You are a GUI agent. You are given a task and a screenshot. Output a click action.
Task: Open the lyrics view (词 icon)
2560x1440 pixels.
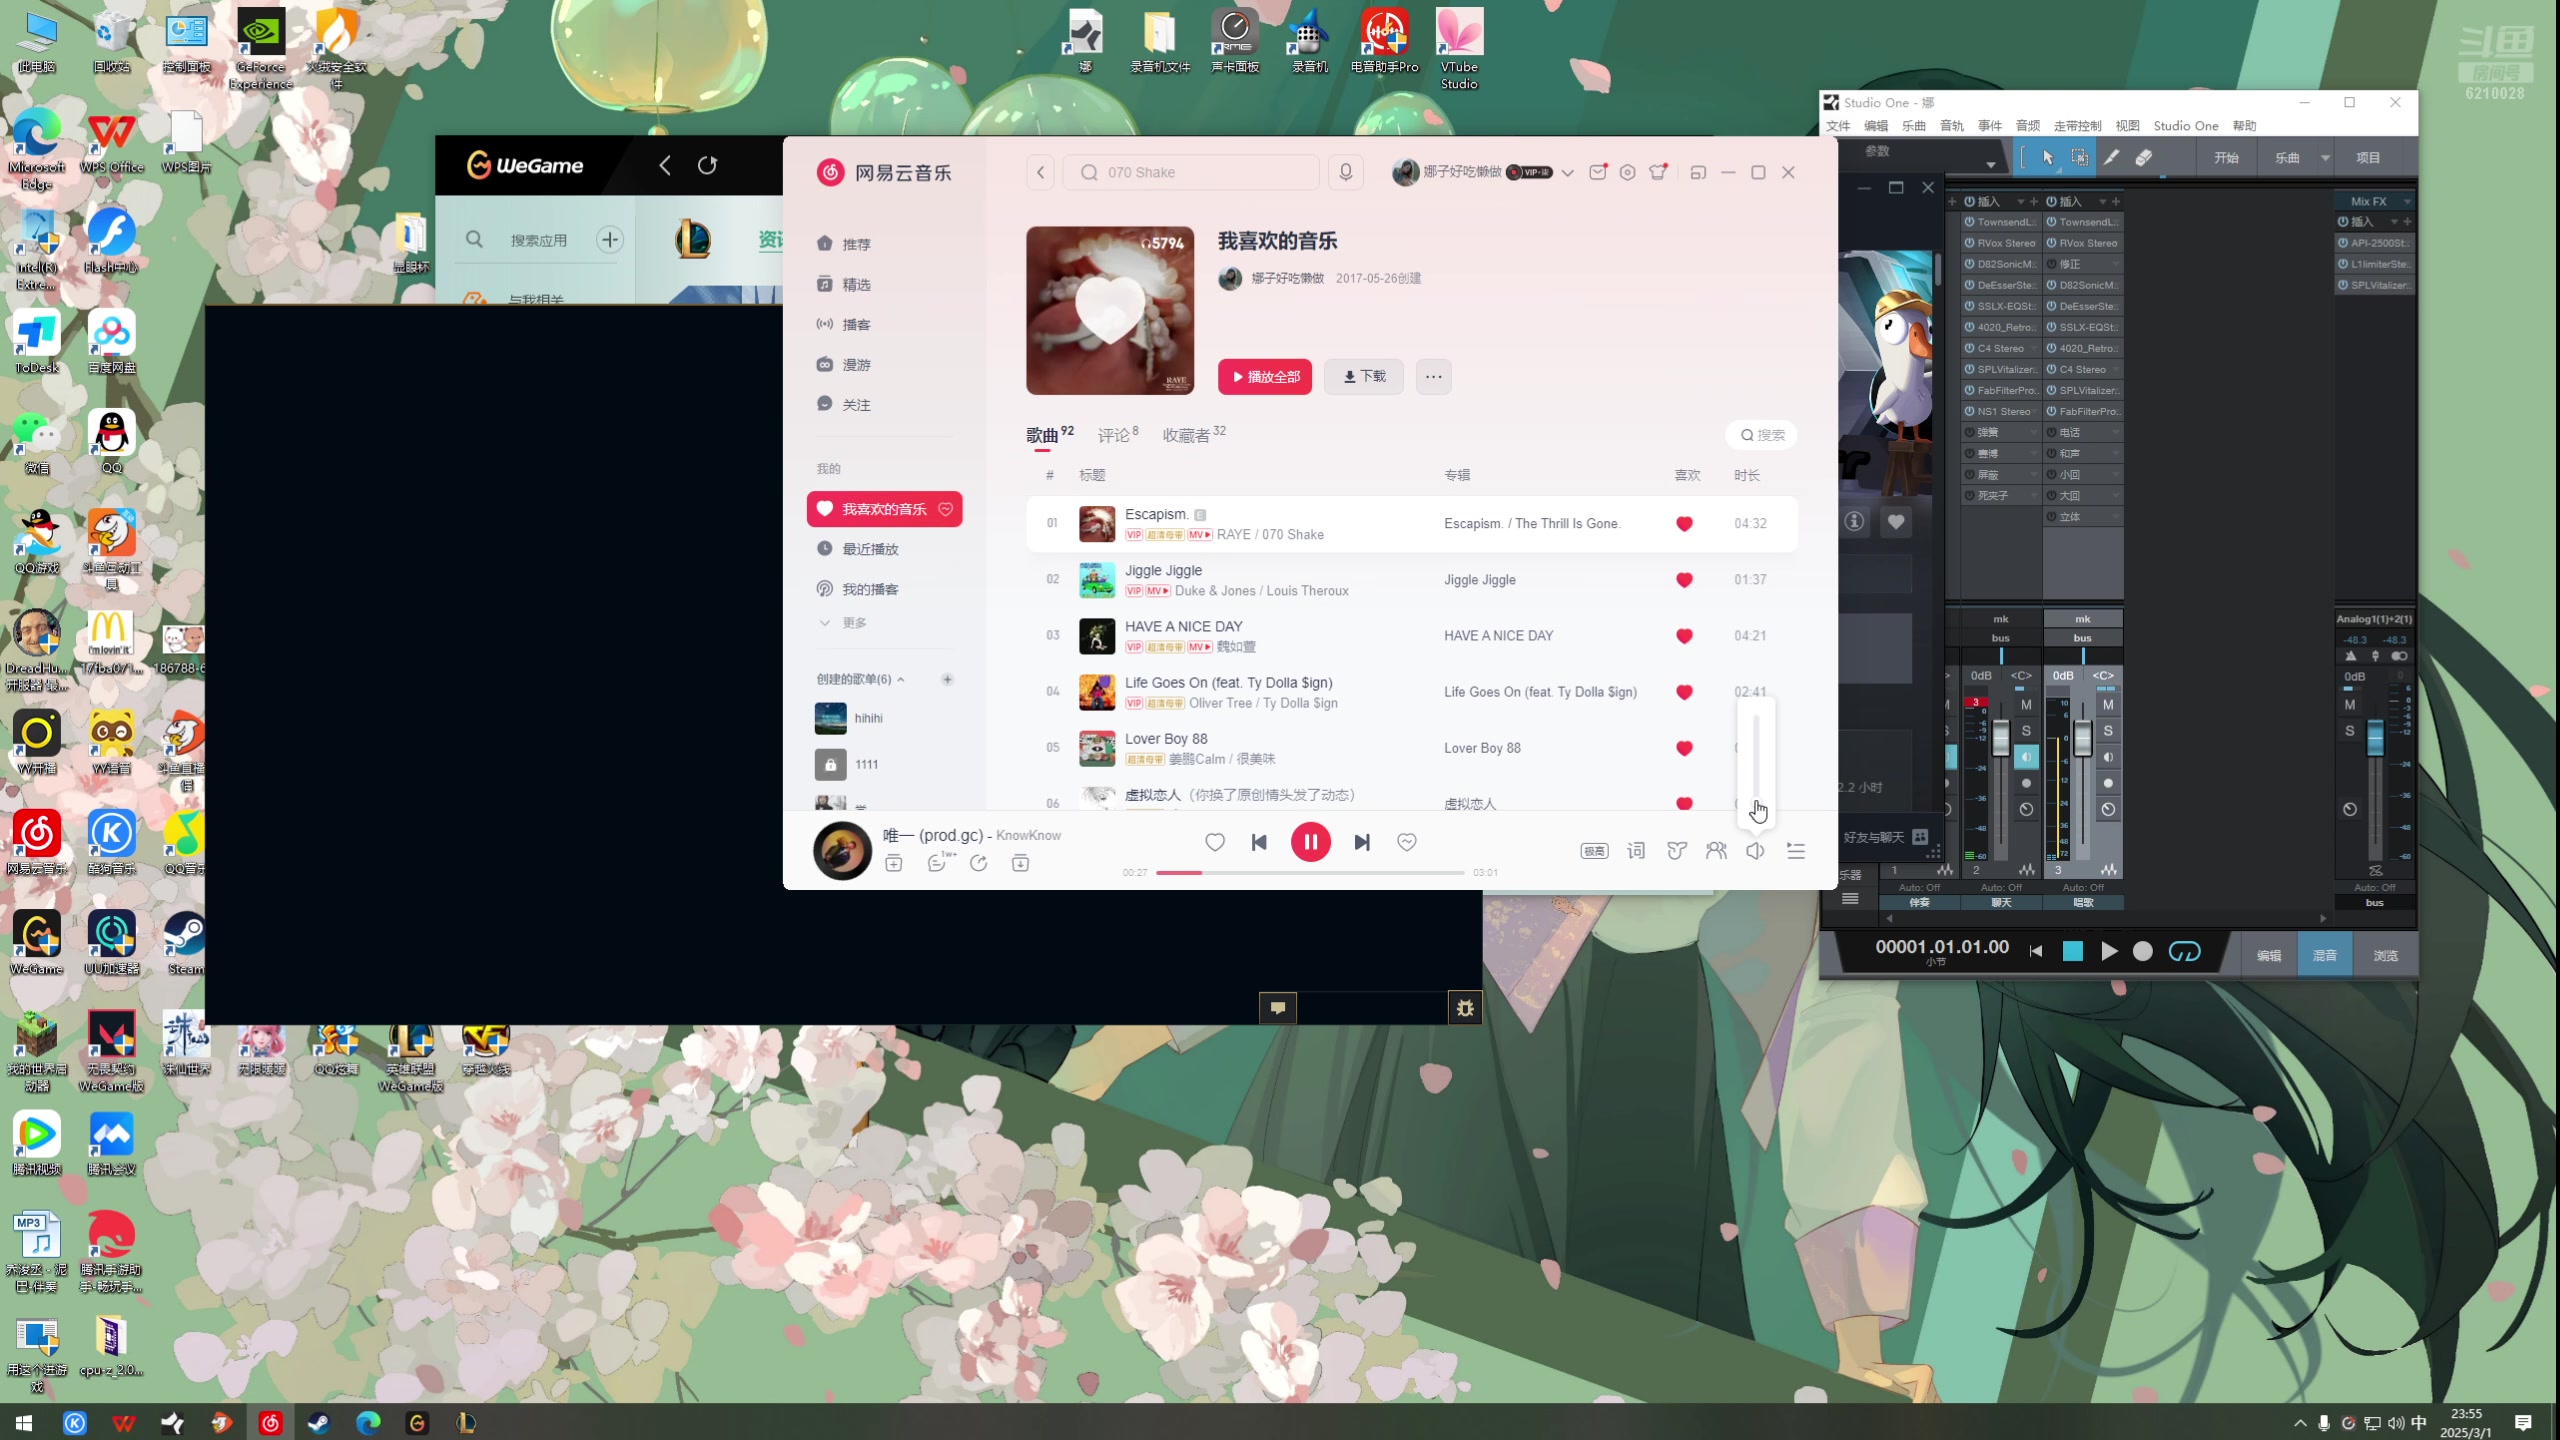click(x=1636, y=850)
